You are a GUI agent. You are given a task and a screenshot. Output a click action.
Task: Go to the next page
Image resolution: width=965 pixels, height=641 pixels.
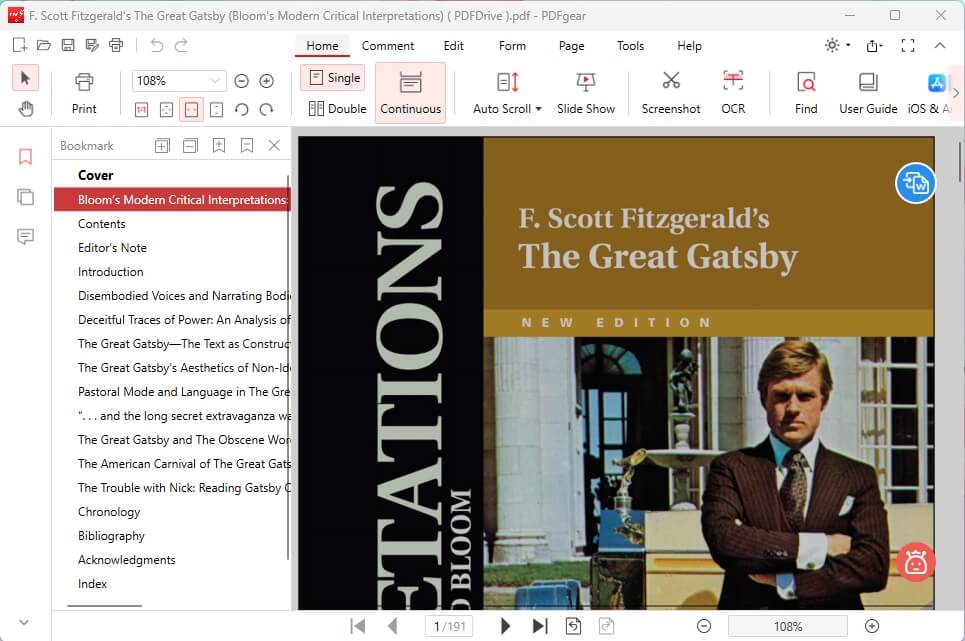(x=505, y=626)
